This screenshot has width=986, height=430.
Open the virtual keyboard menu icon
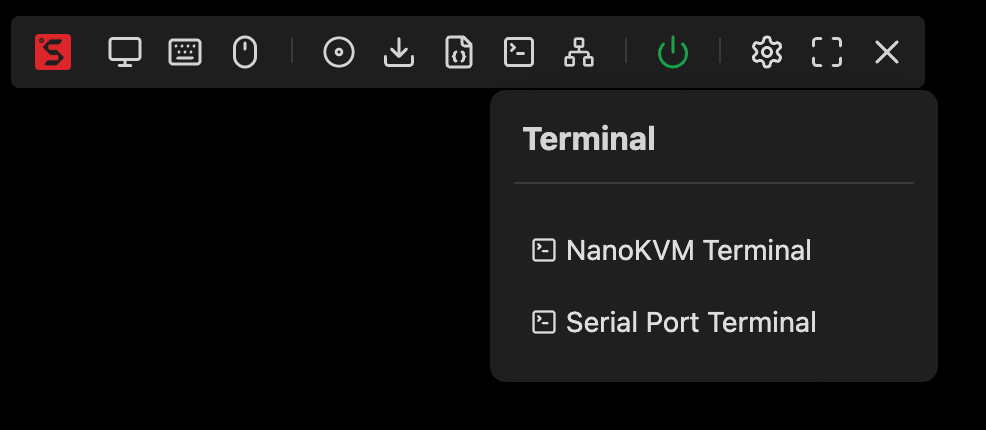click(x=185, y=52)
